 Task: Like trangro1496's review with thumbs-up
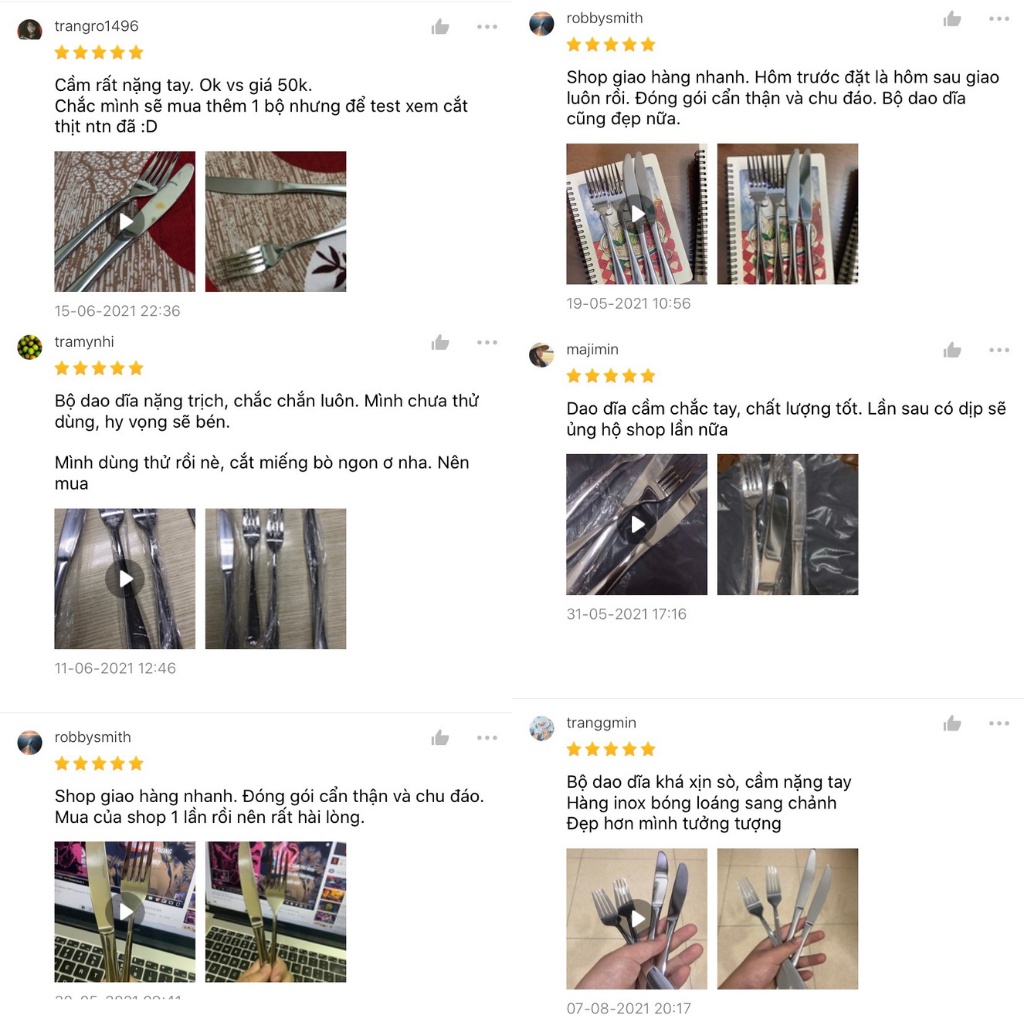[x=440, y=27]
